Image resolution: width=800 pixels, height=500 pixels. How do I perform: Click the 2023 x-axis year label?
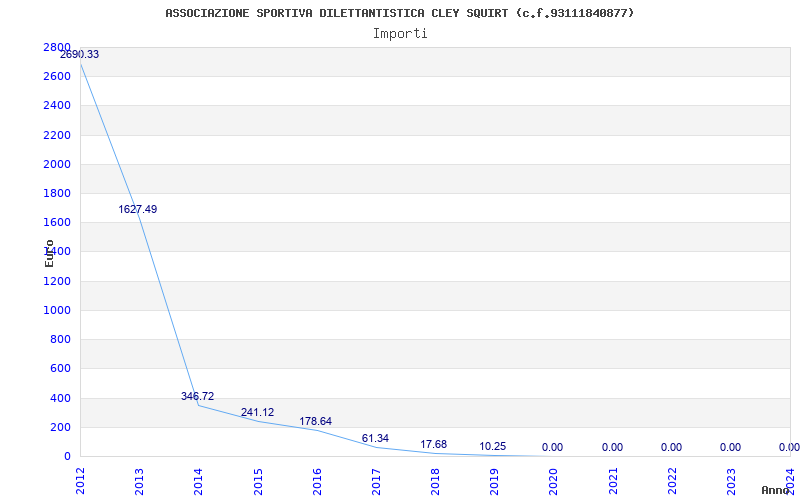[x=731, y=482]
